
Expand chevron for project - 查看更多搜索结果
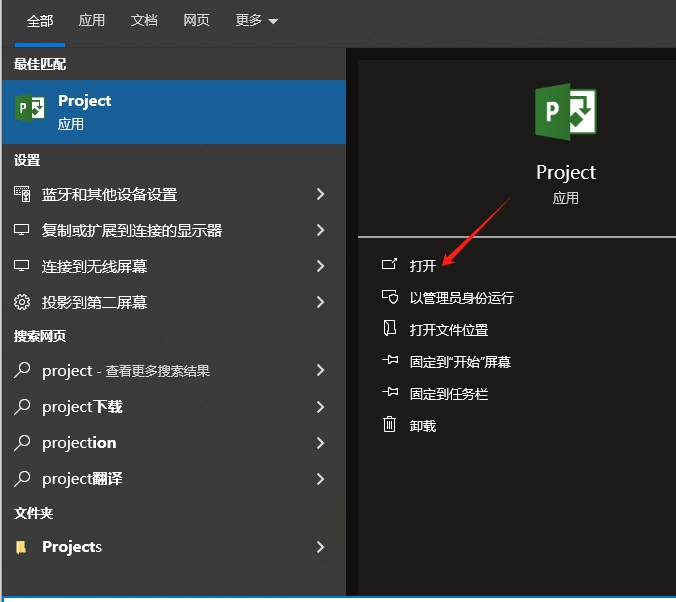[x=320, y=370]
